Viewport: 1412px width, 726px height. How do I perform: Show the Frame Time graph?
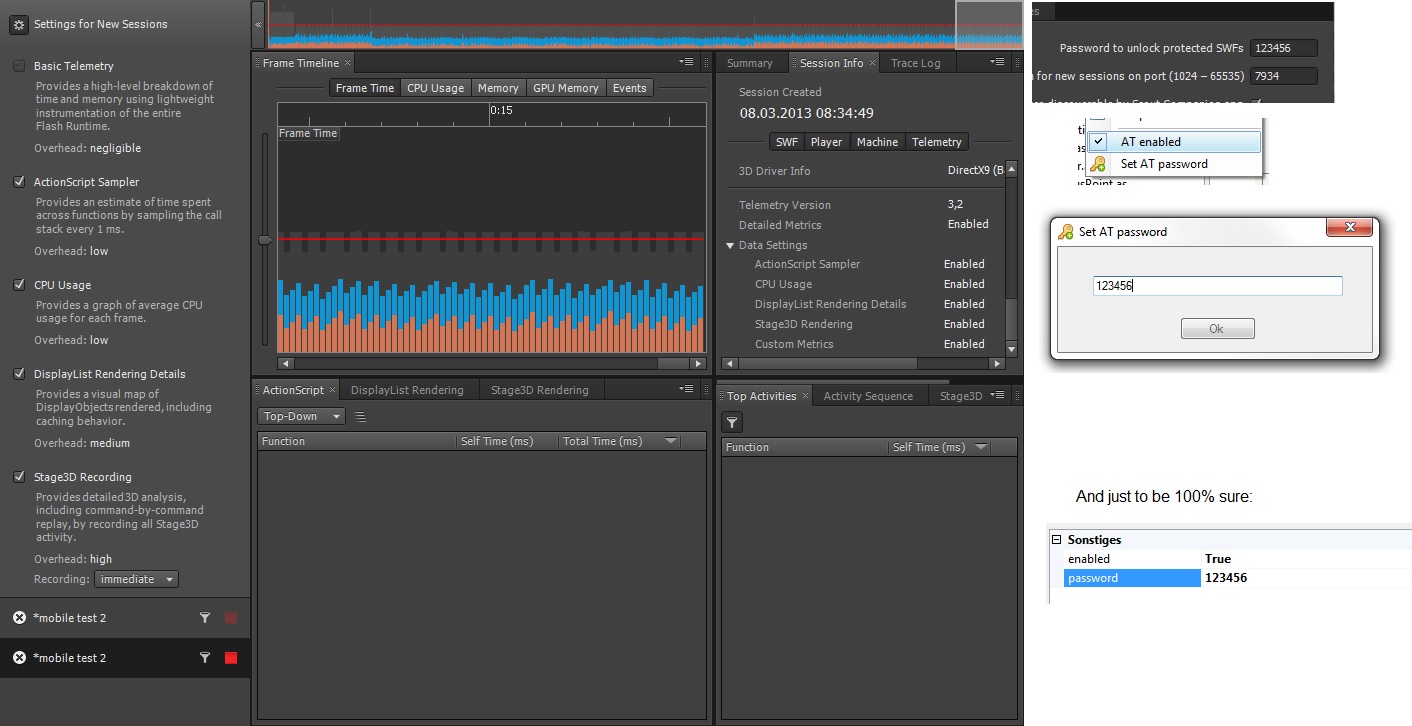pos(365,88)
